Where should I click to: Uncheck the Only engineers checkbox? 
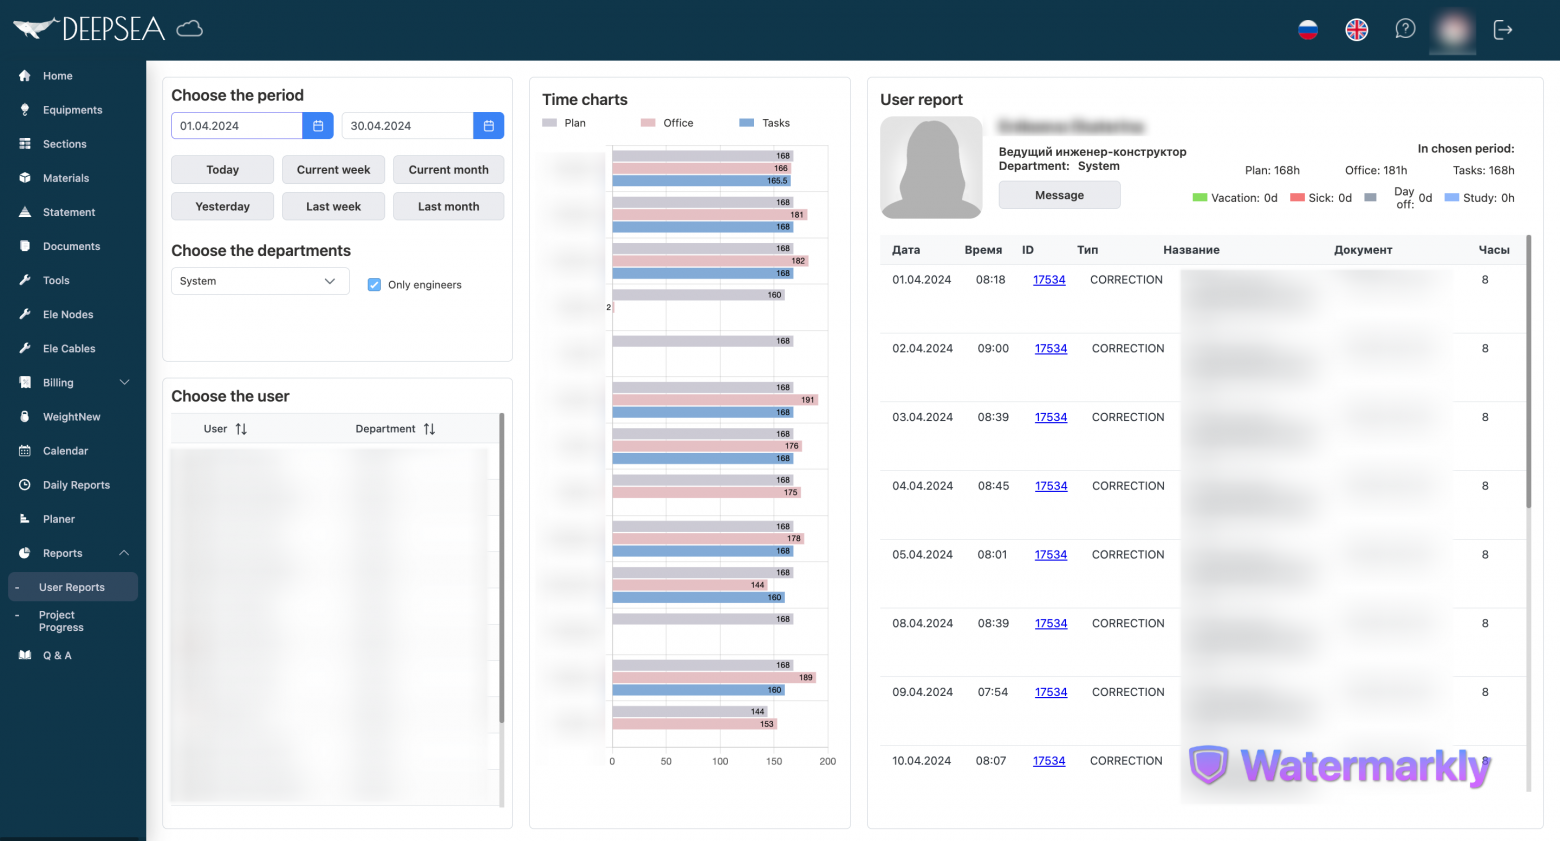[374, 285]
